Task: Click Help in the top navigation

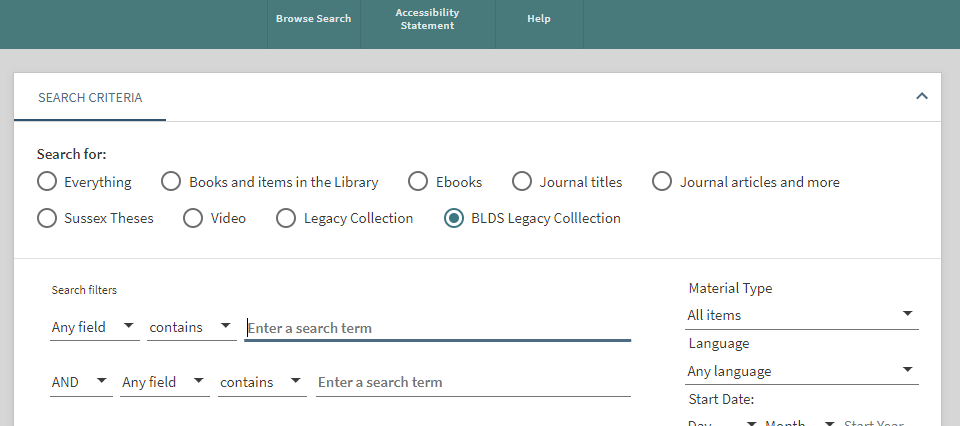Action: [539, 19]
